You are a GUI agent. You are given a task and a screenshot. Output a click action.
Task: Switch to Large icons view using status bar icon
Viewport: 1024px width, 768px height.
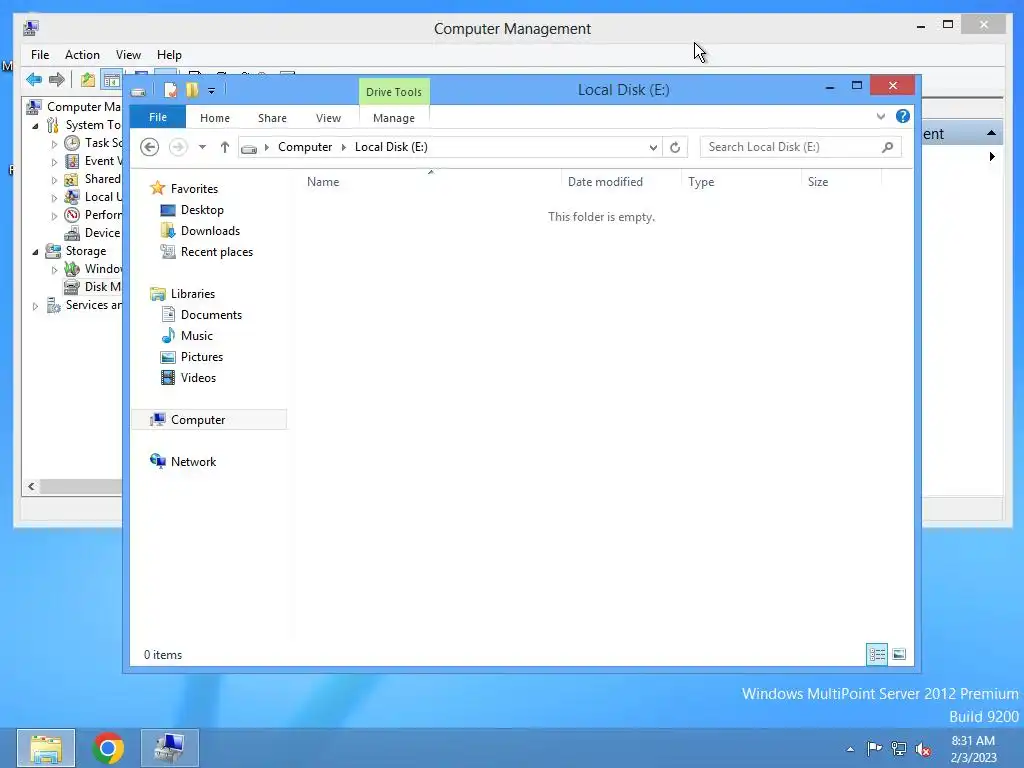click(899, 654)
